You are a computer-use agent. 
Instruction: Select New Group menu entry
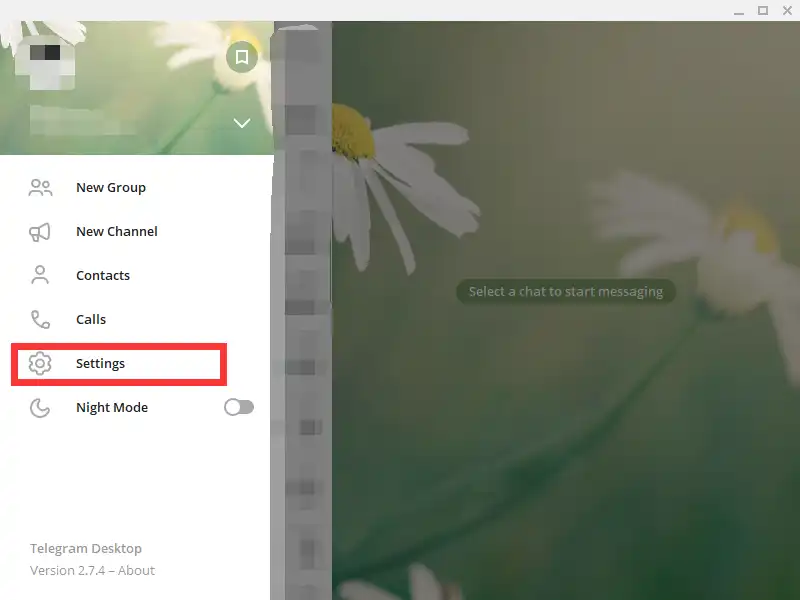111,187
